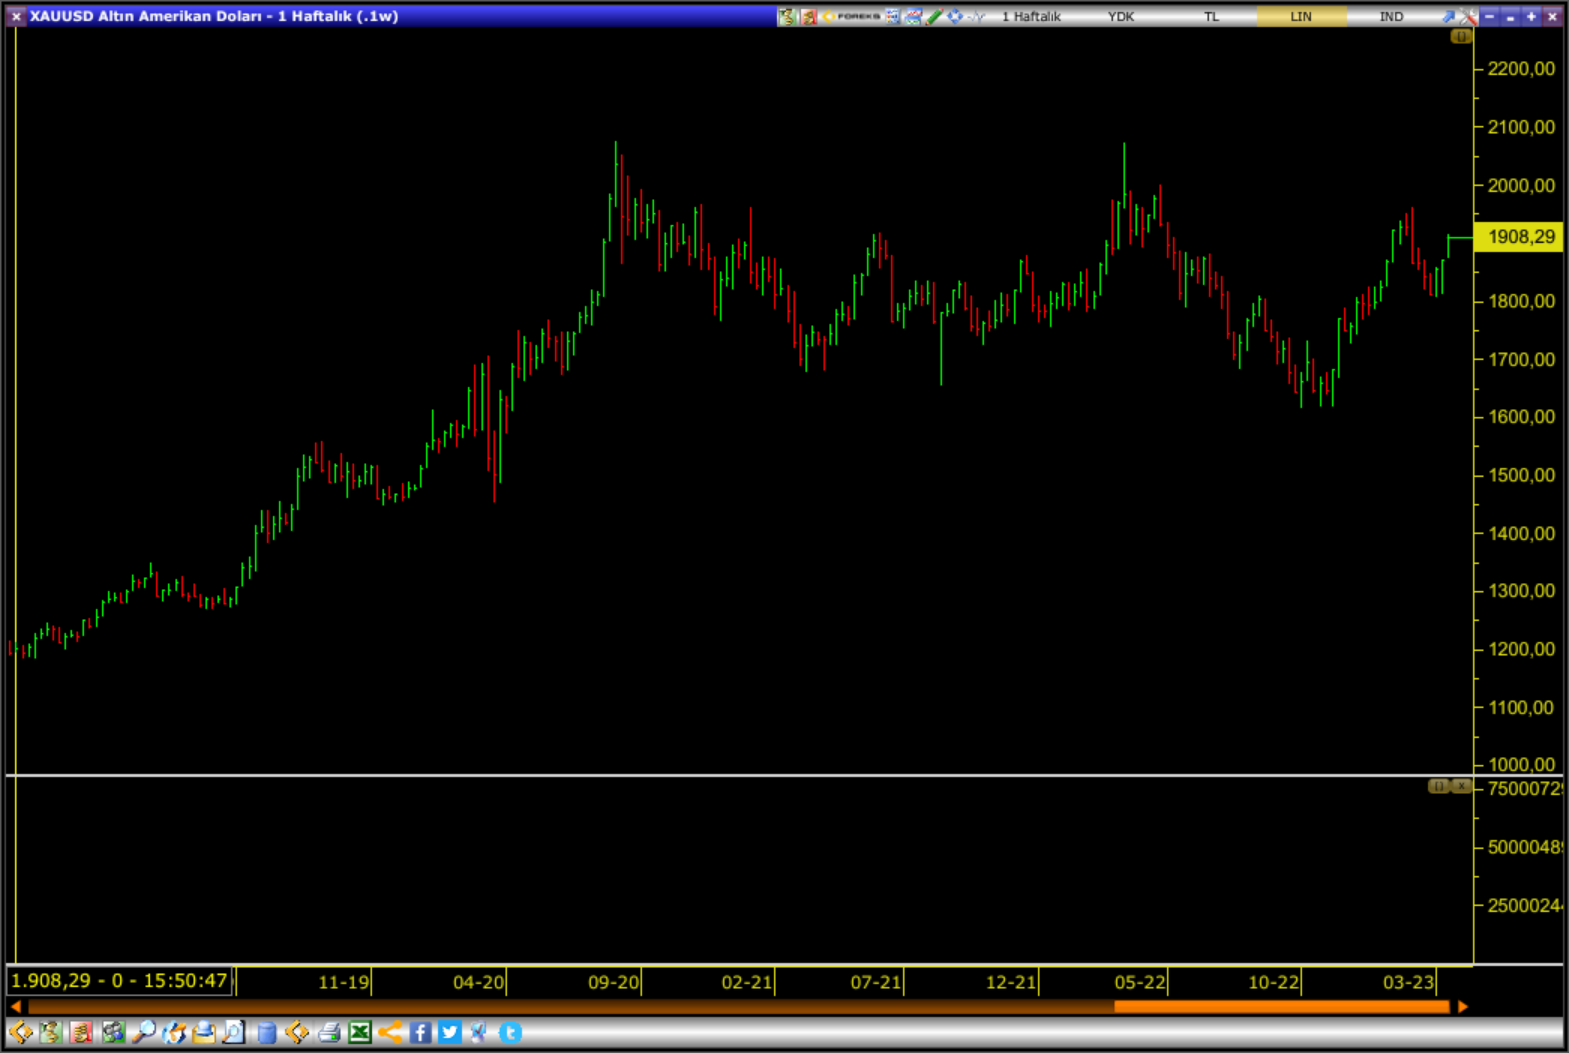Toggle the TL currency option
Image resolution: width=1569 pixels, height=1053 pixels.
(1211, 16)
